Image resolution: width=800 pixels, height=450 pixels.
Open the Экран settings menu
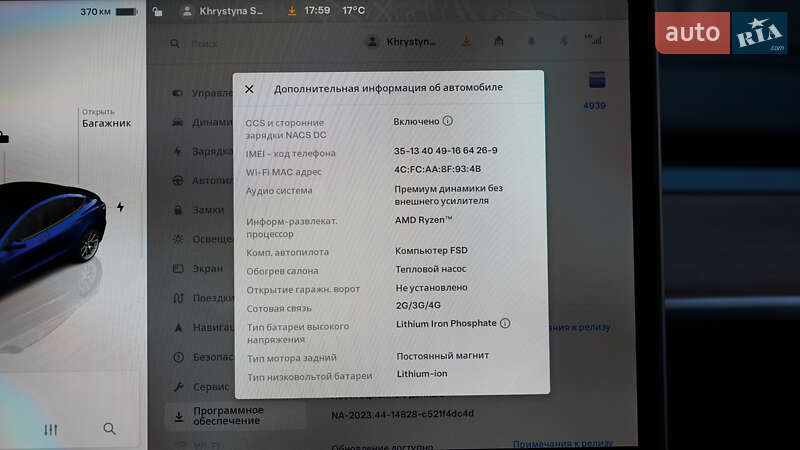(208, 268)
